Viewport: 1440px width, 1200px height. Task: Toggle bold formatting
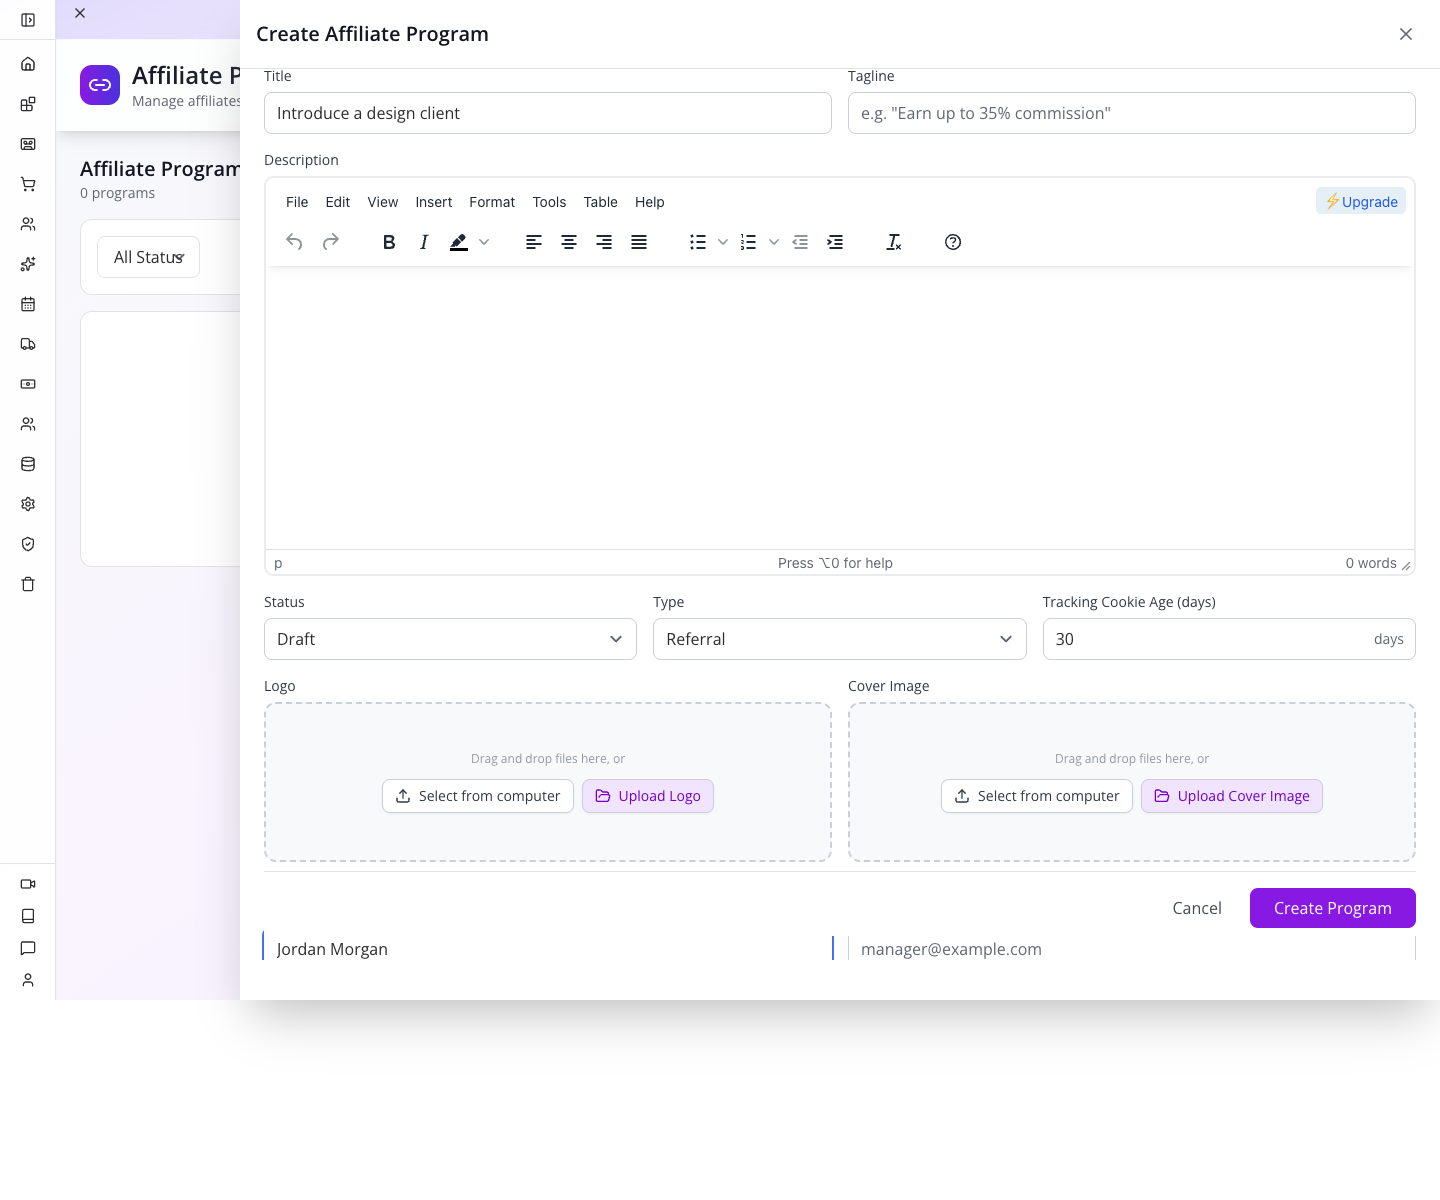[x=389, y=242]
